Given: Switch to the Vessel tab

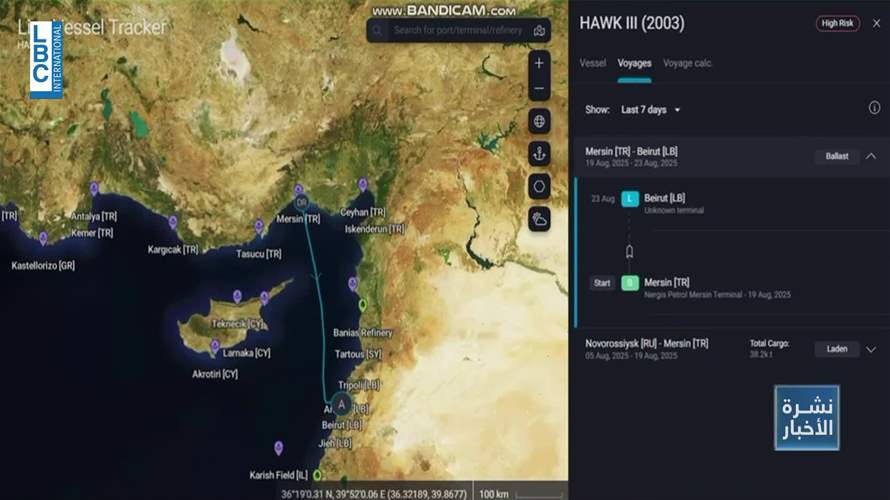Looking at the screenshot, I should coord(593,63).
